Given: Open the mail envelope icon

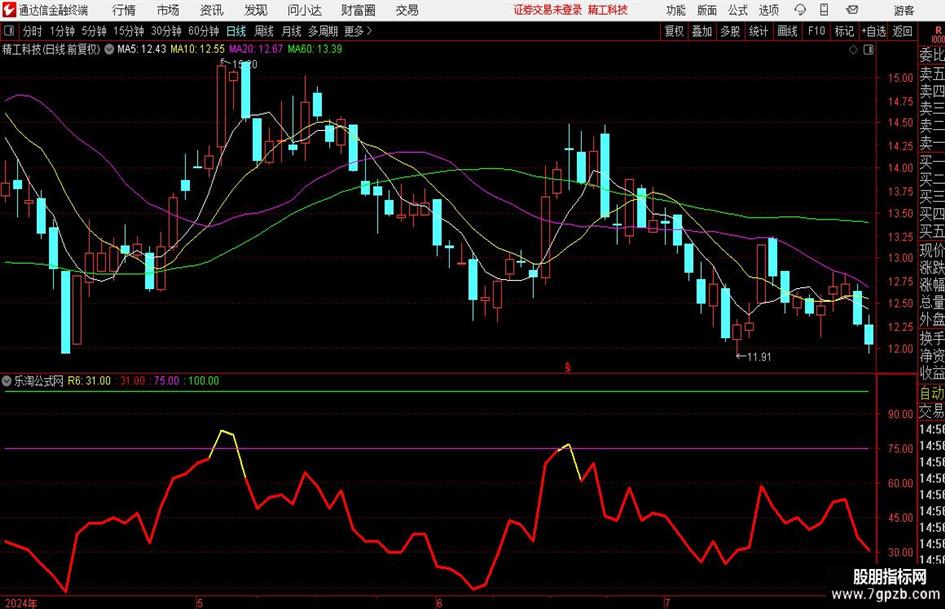Looking at the screenshot, I should [852, 10].
